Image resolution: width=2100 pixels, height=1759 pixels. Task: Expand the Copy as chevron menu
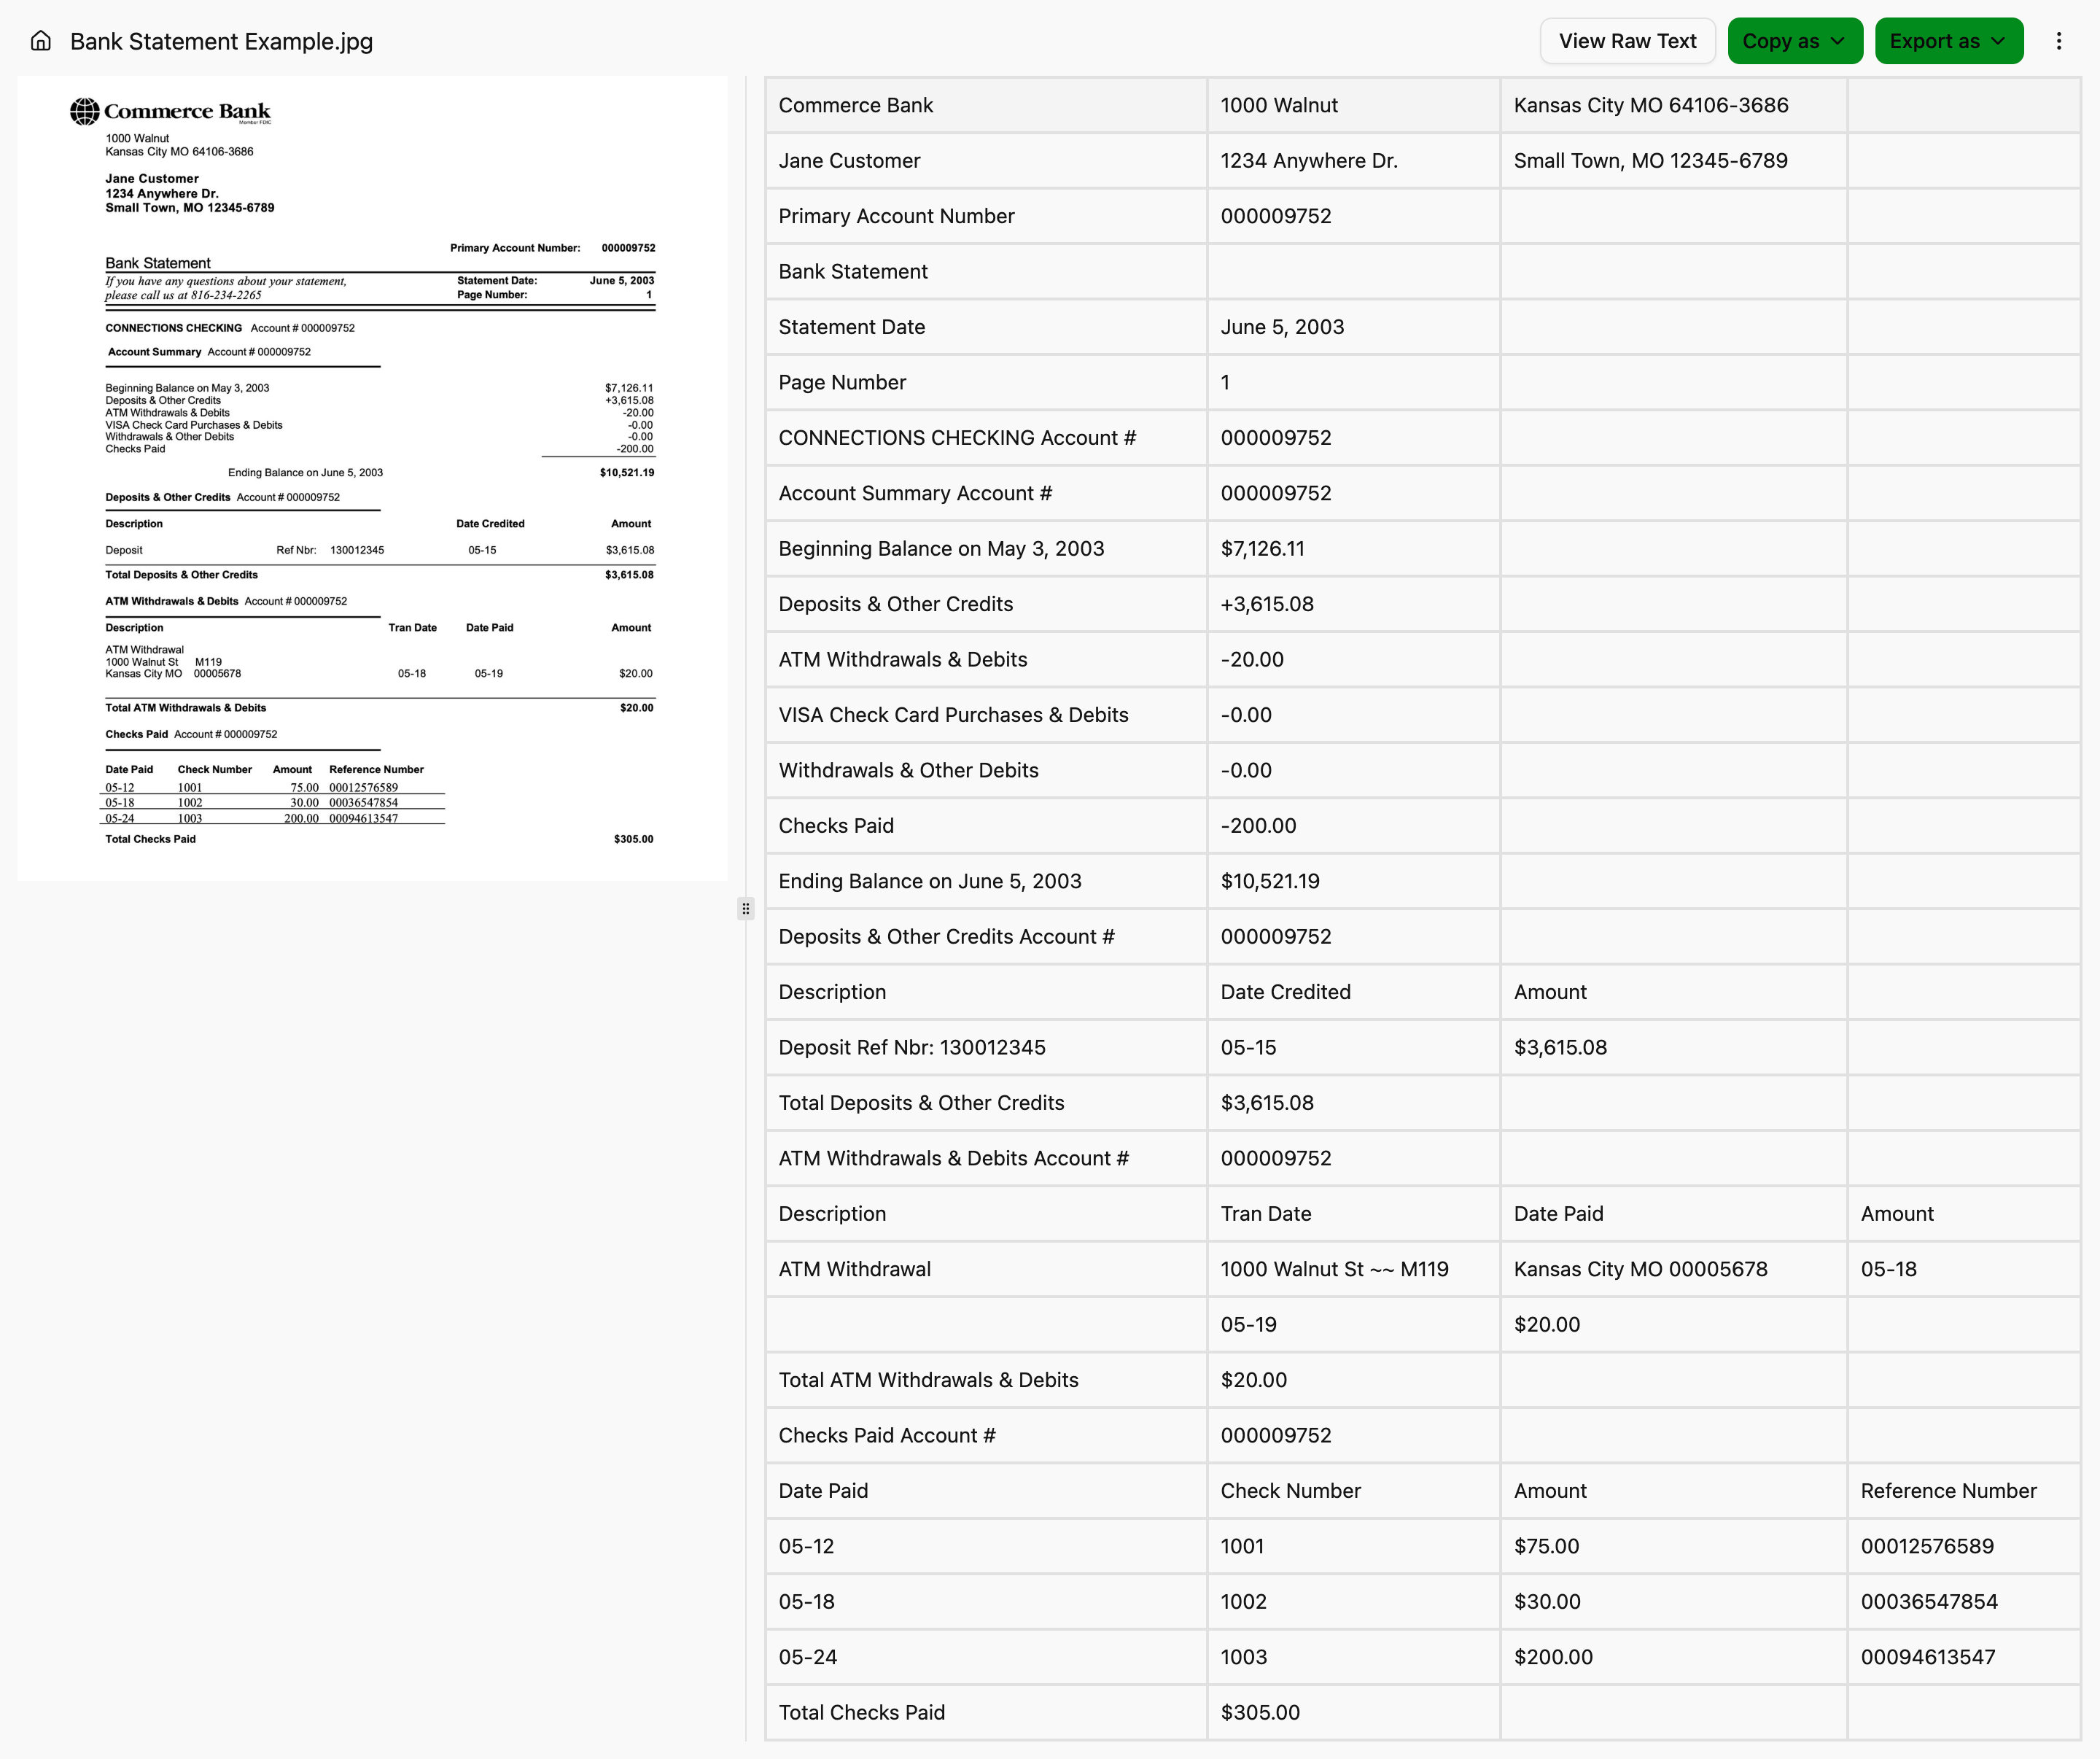click(1838, 41)
